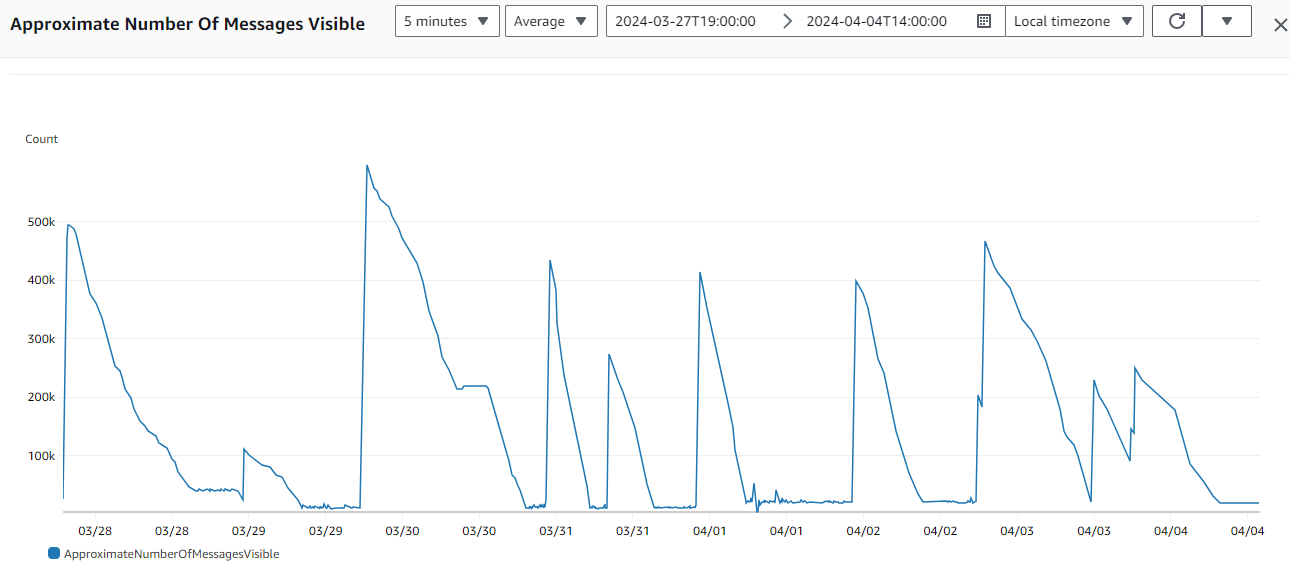Click the first 03/30 x-axis label
Screen dimensions: 1290x564
tap(402, 531)
